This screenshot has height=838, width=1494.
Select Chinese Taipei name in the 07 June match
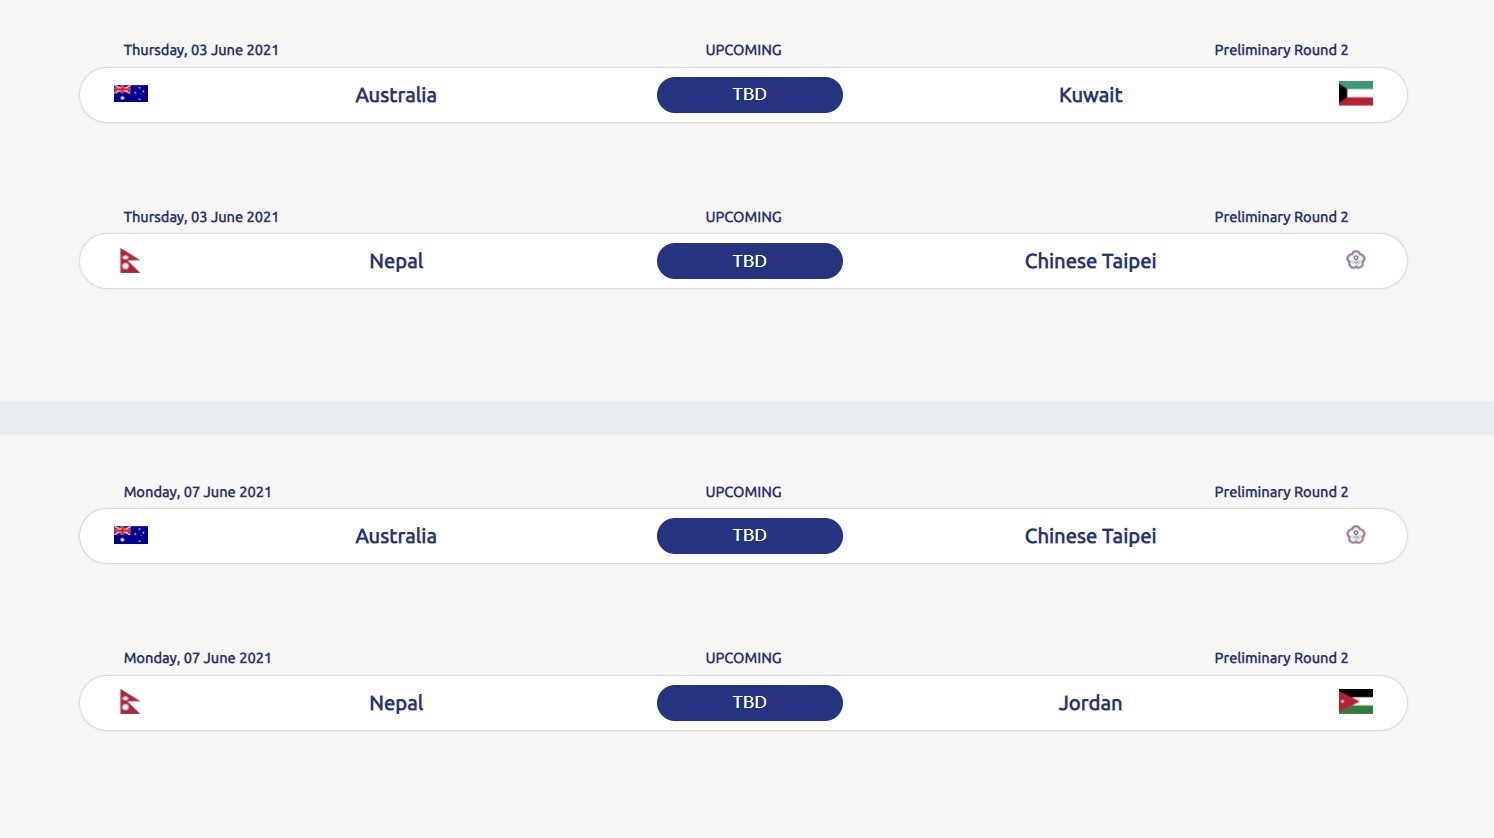(x=1090, y=537)
